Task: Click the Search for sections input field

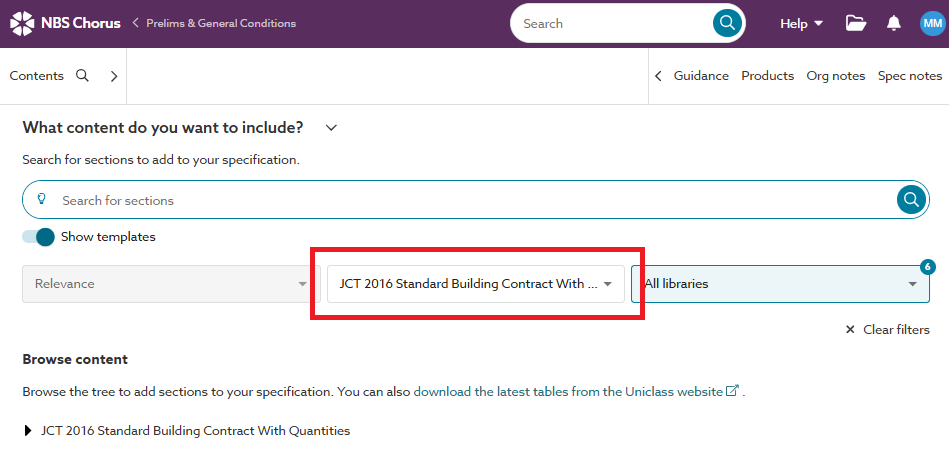Action: [470, 200]
